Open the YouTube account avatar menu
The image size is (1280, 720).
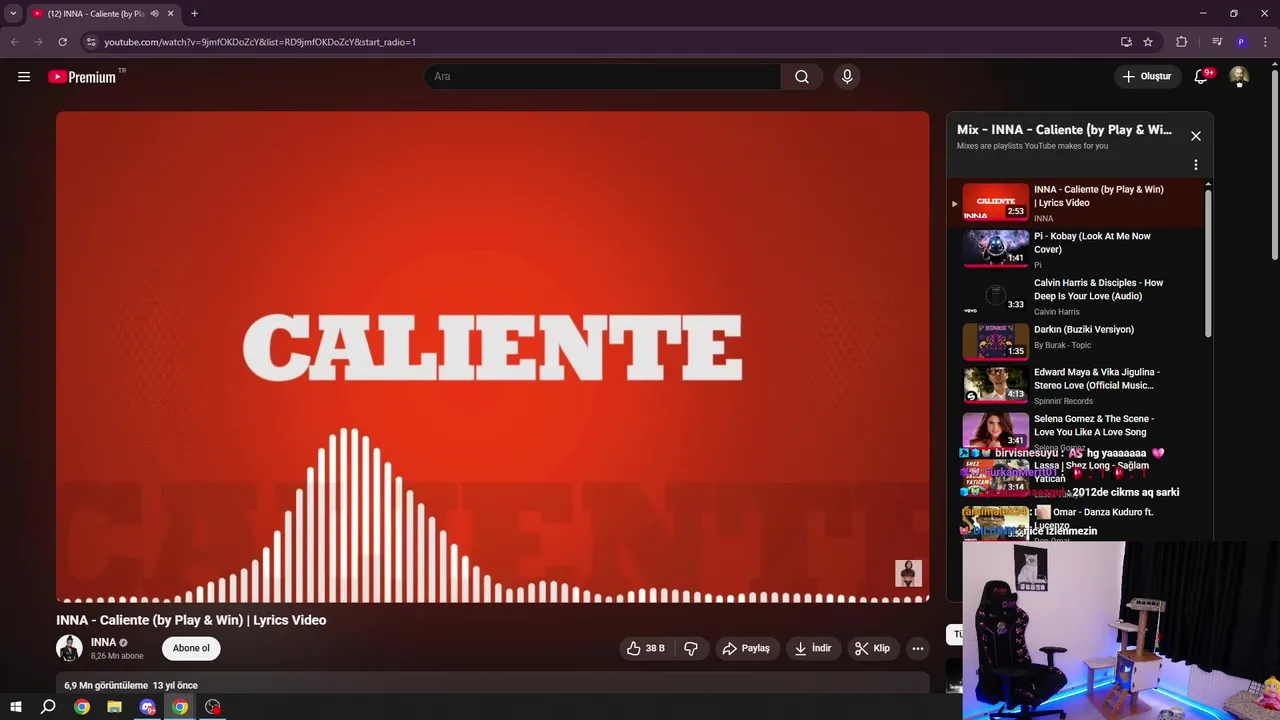click(1239, 77)
